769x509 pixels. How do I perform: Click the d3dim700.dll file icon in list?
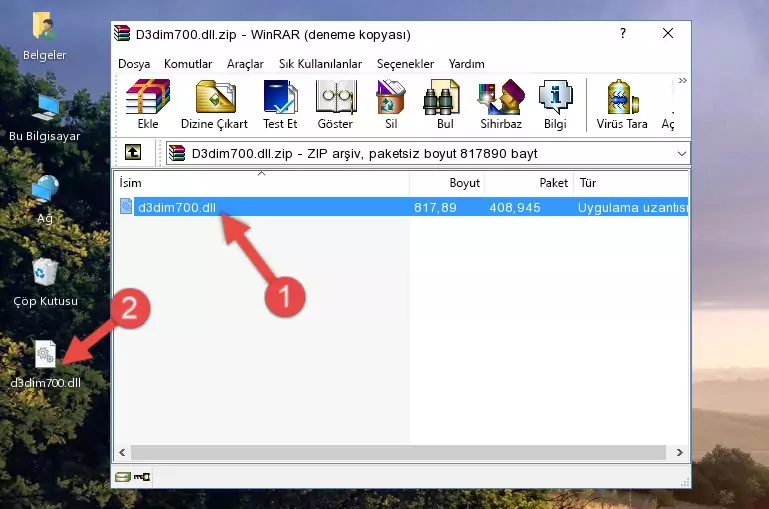coord(126,206)
